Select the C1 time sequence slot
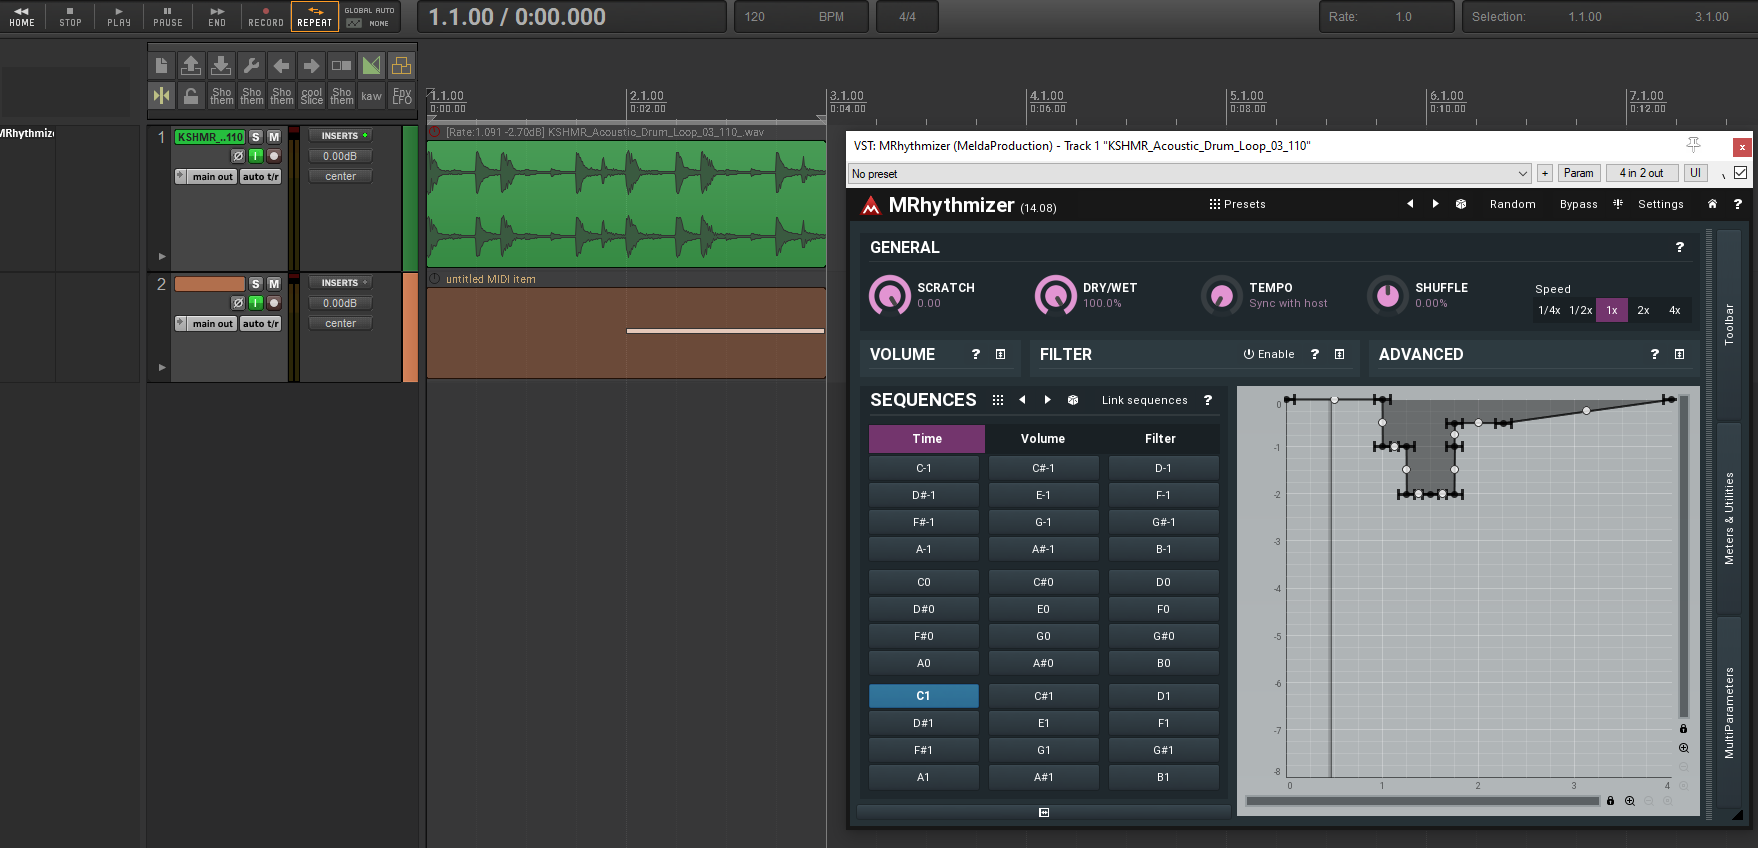 (x=923, y=696)
